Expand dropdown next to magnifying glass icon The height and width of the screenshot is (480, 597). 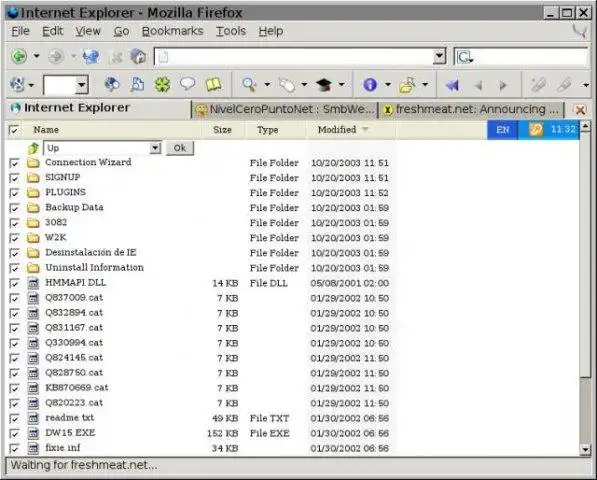click(x=267, y=85)
